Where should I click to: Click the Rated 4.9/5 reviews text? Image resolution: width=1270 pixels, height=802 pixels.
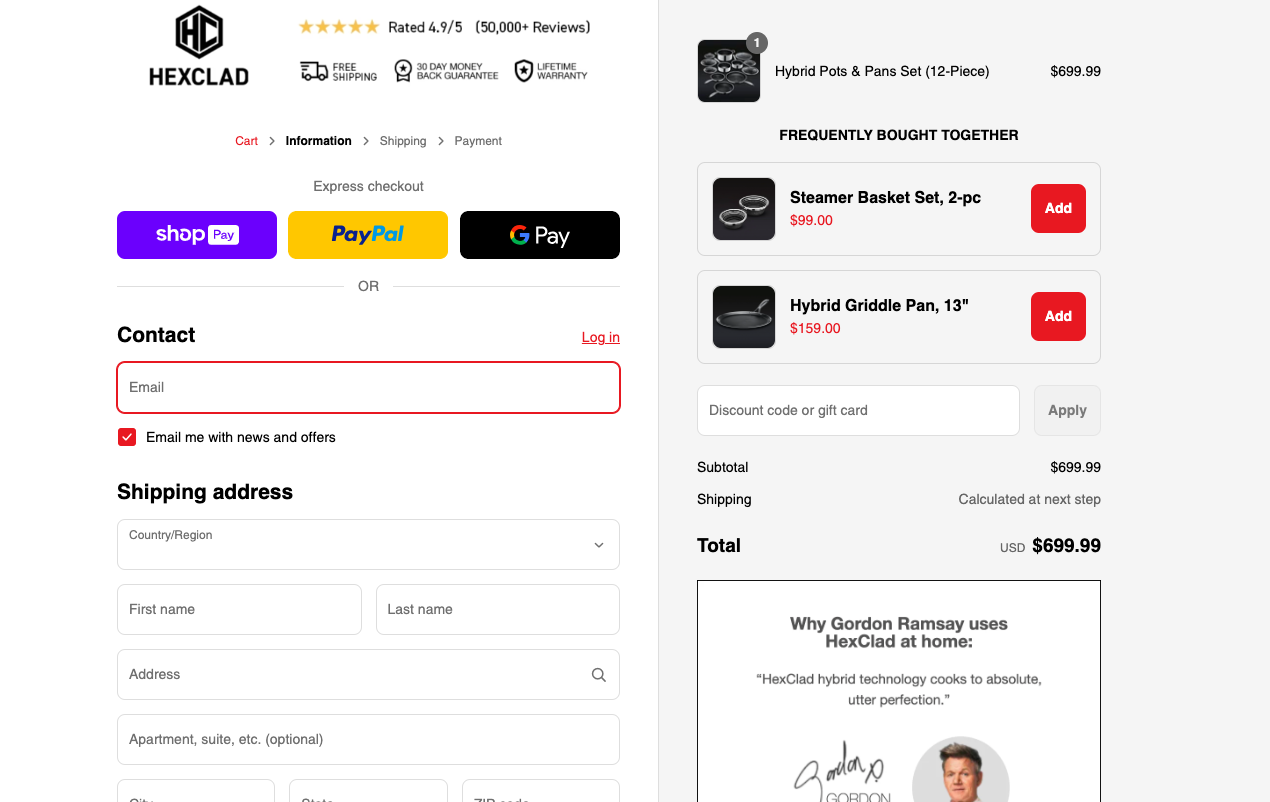pos(489,27)
